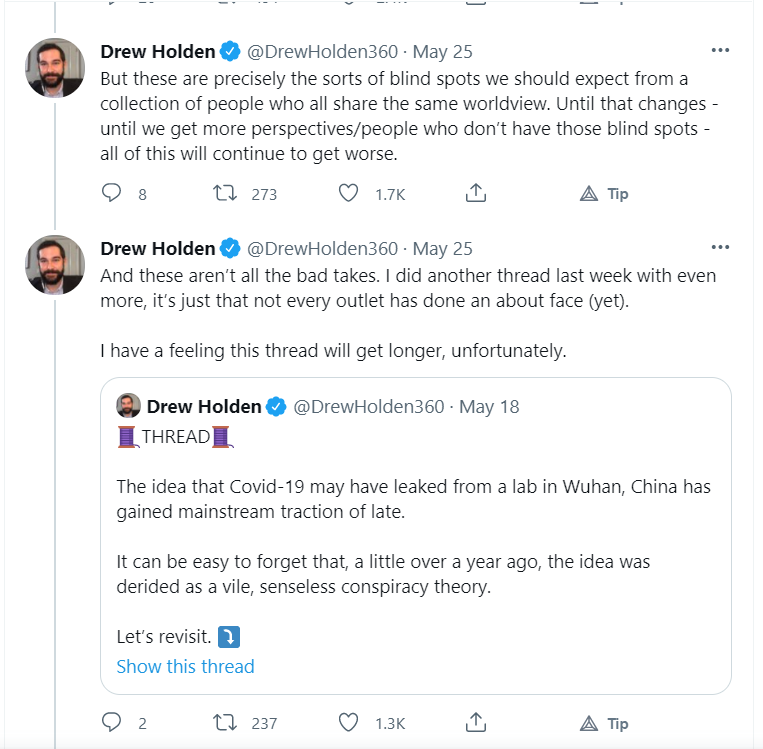The image size is (763, 749).
Task: Like the bad takes tweet
Action: pyautogui.click(x=348, y=722)
